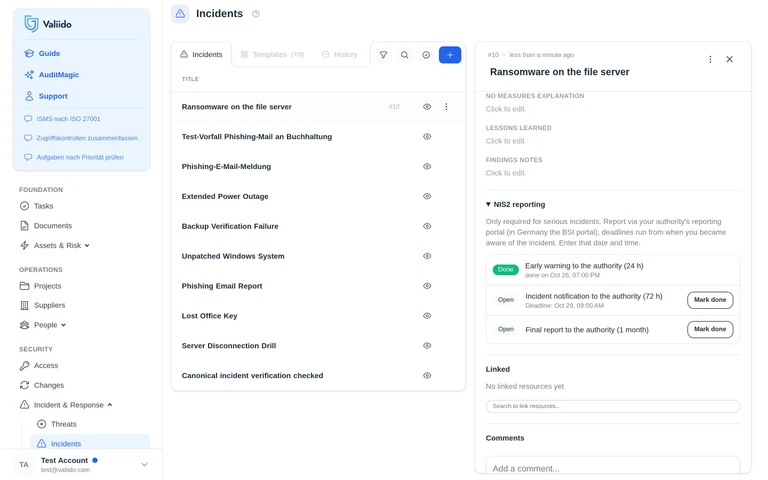Viewport: 768px width, 480px height.
Task: Click the green Done status badge
Action: coord(505,269)
